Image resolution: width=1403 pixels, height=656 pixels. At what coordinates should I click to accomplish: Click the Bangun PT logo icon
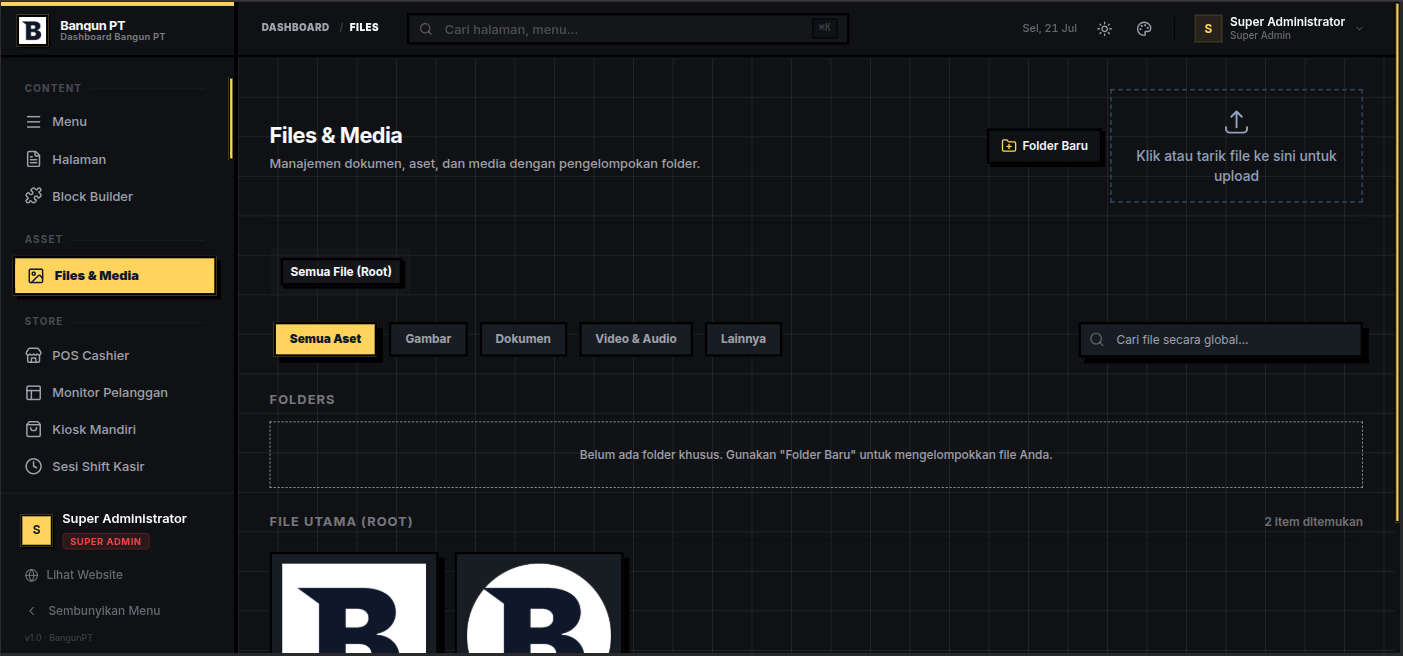tap(32, 30)
